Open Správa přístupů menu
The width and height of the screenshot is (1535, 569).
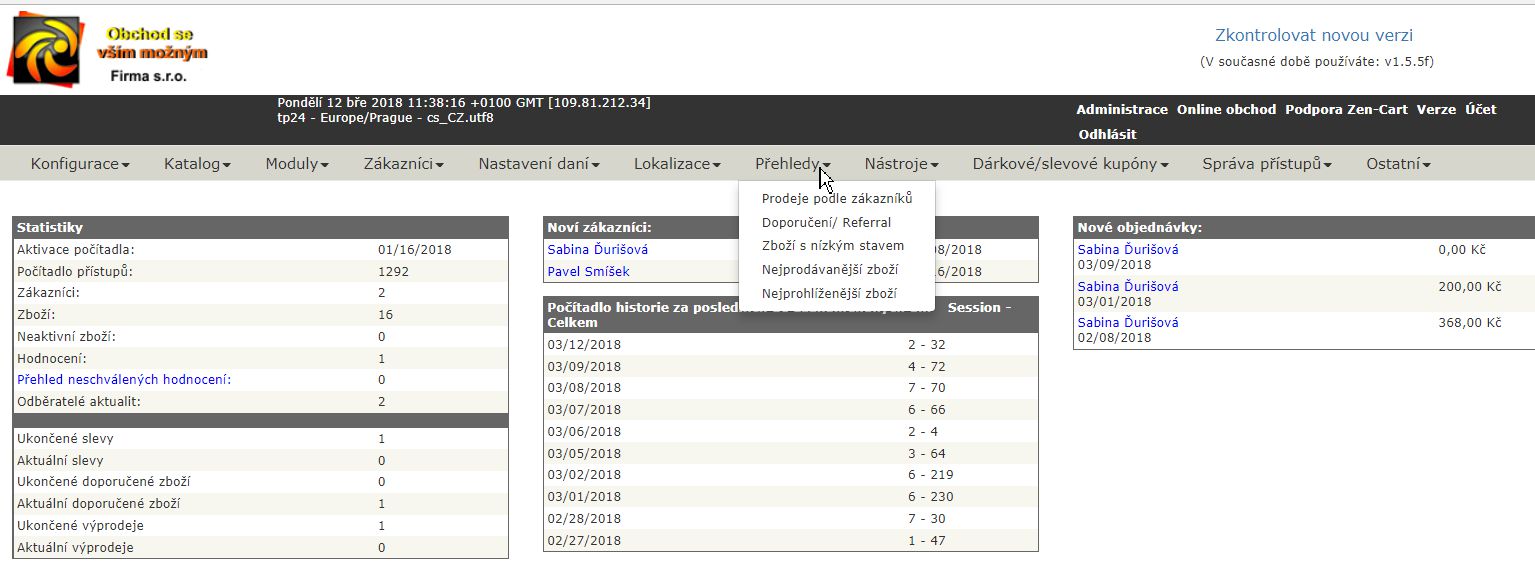pos(1266,164)
